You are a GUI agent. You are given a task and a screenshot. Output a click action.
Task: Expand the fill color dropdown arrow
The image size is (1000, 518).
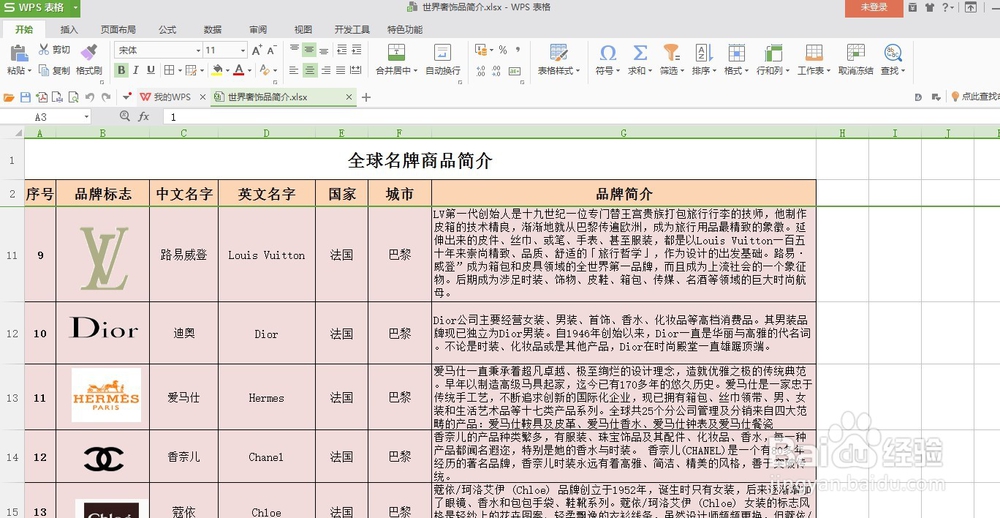tap(227, 70)
